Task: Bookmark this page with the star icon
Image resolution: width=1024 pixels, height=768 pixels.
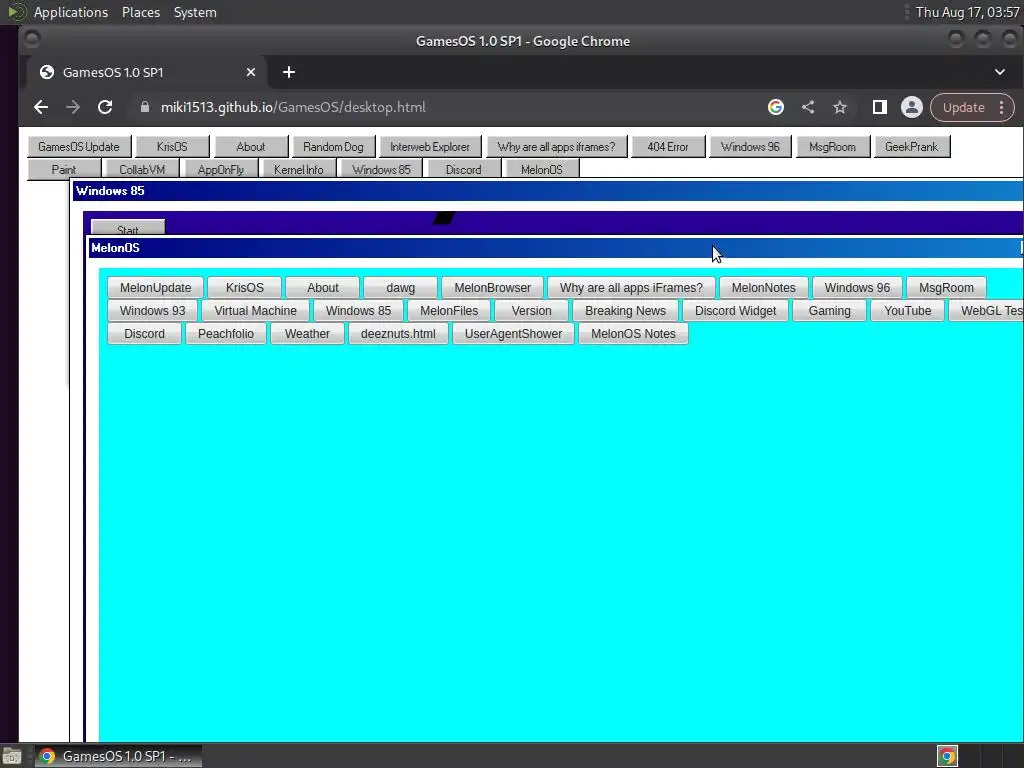Action: coord(840,107)
